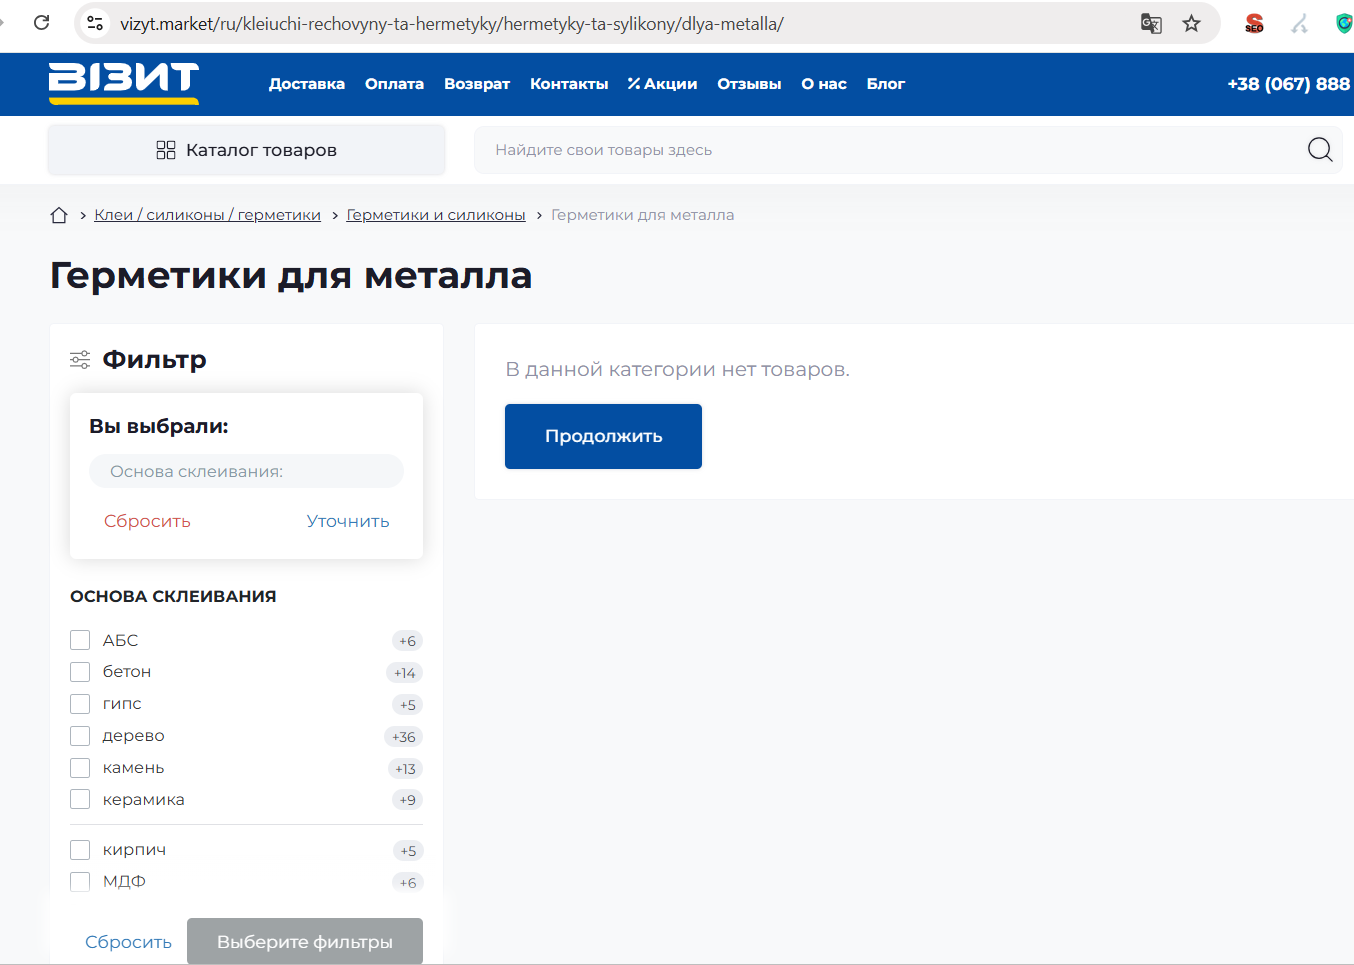Toggle the керамика checkbox

click(80, 800)
